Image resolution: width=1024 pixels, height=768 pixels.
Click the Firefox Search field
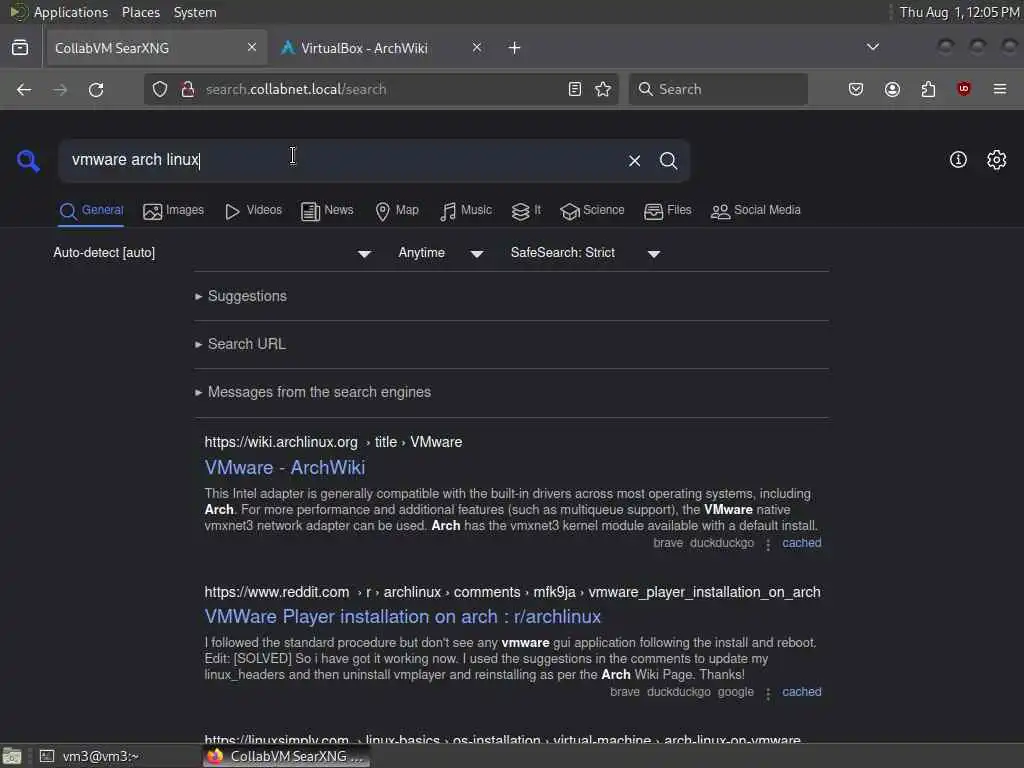[x=718, y=89]
